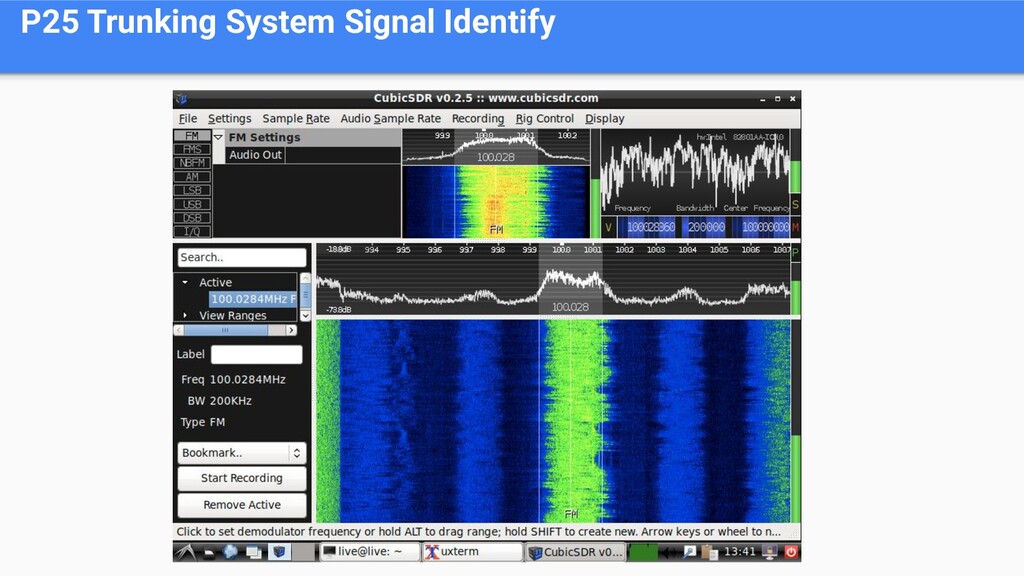Open the Audio Sample Rate menu
The image size is (1024, 576).
(x=391, y=118)
